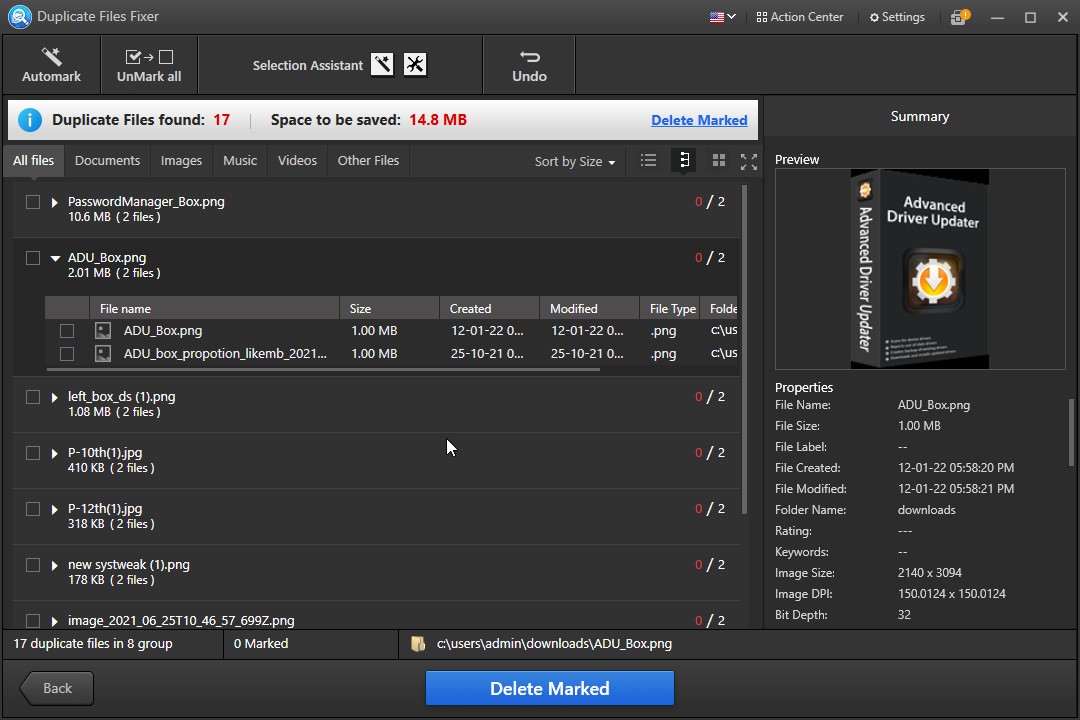The height and width of the screenshot is (720, 1080).
Task: Collapse the ADU_Box.png group
Action: pyautogui.click(x=55, y=258)
